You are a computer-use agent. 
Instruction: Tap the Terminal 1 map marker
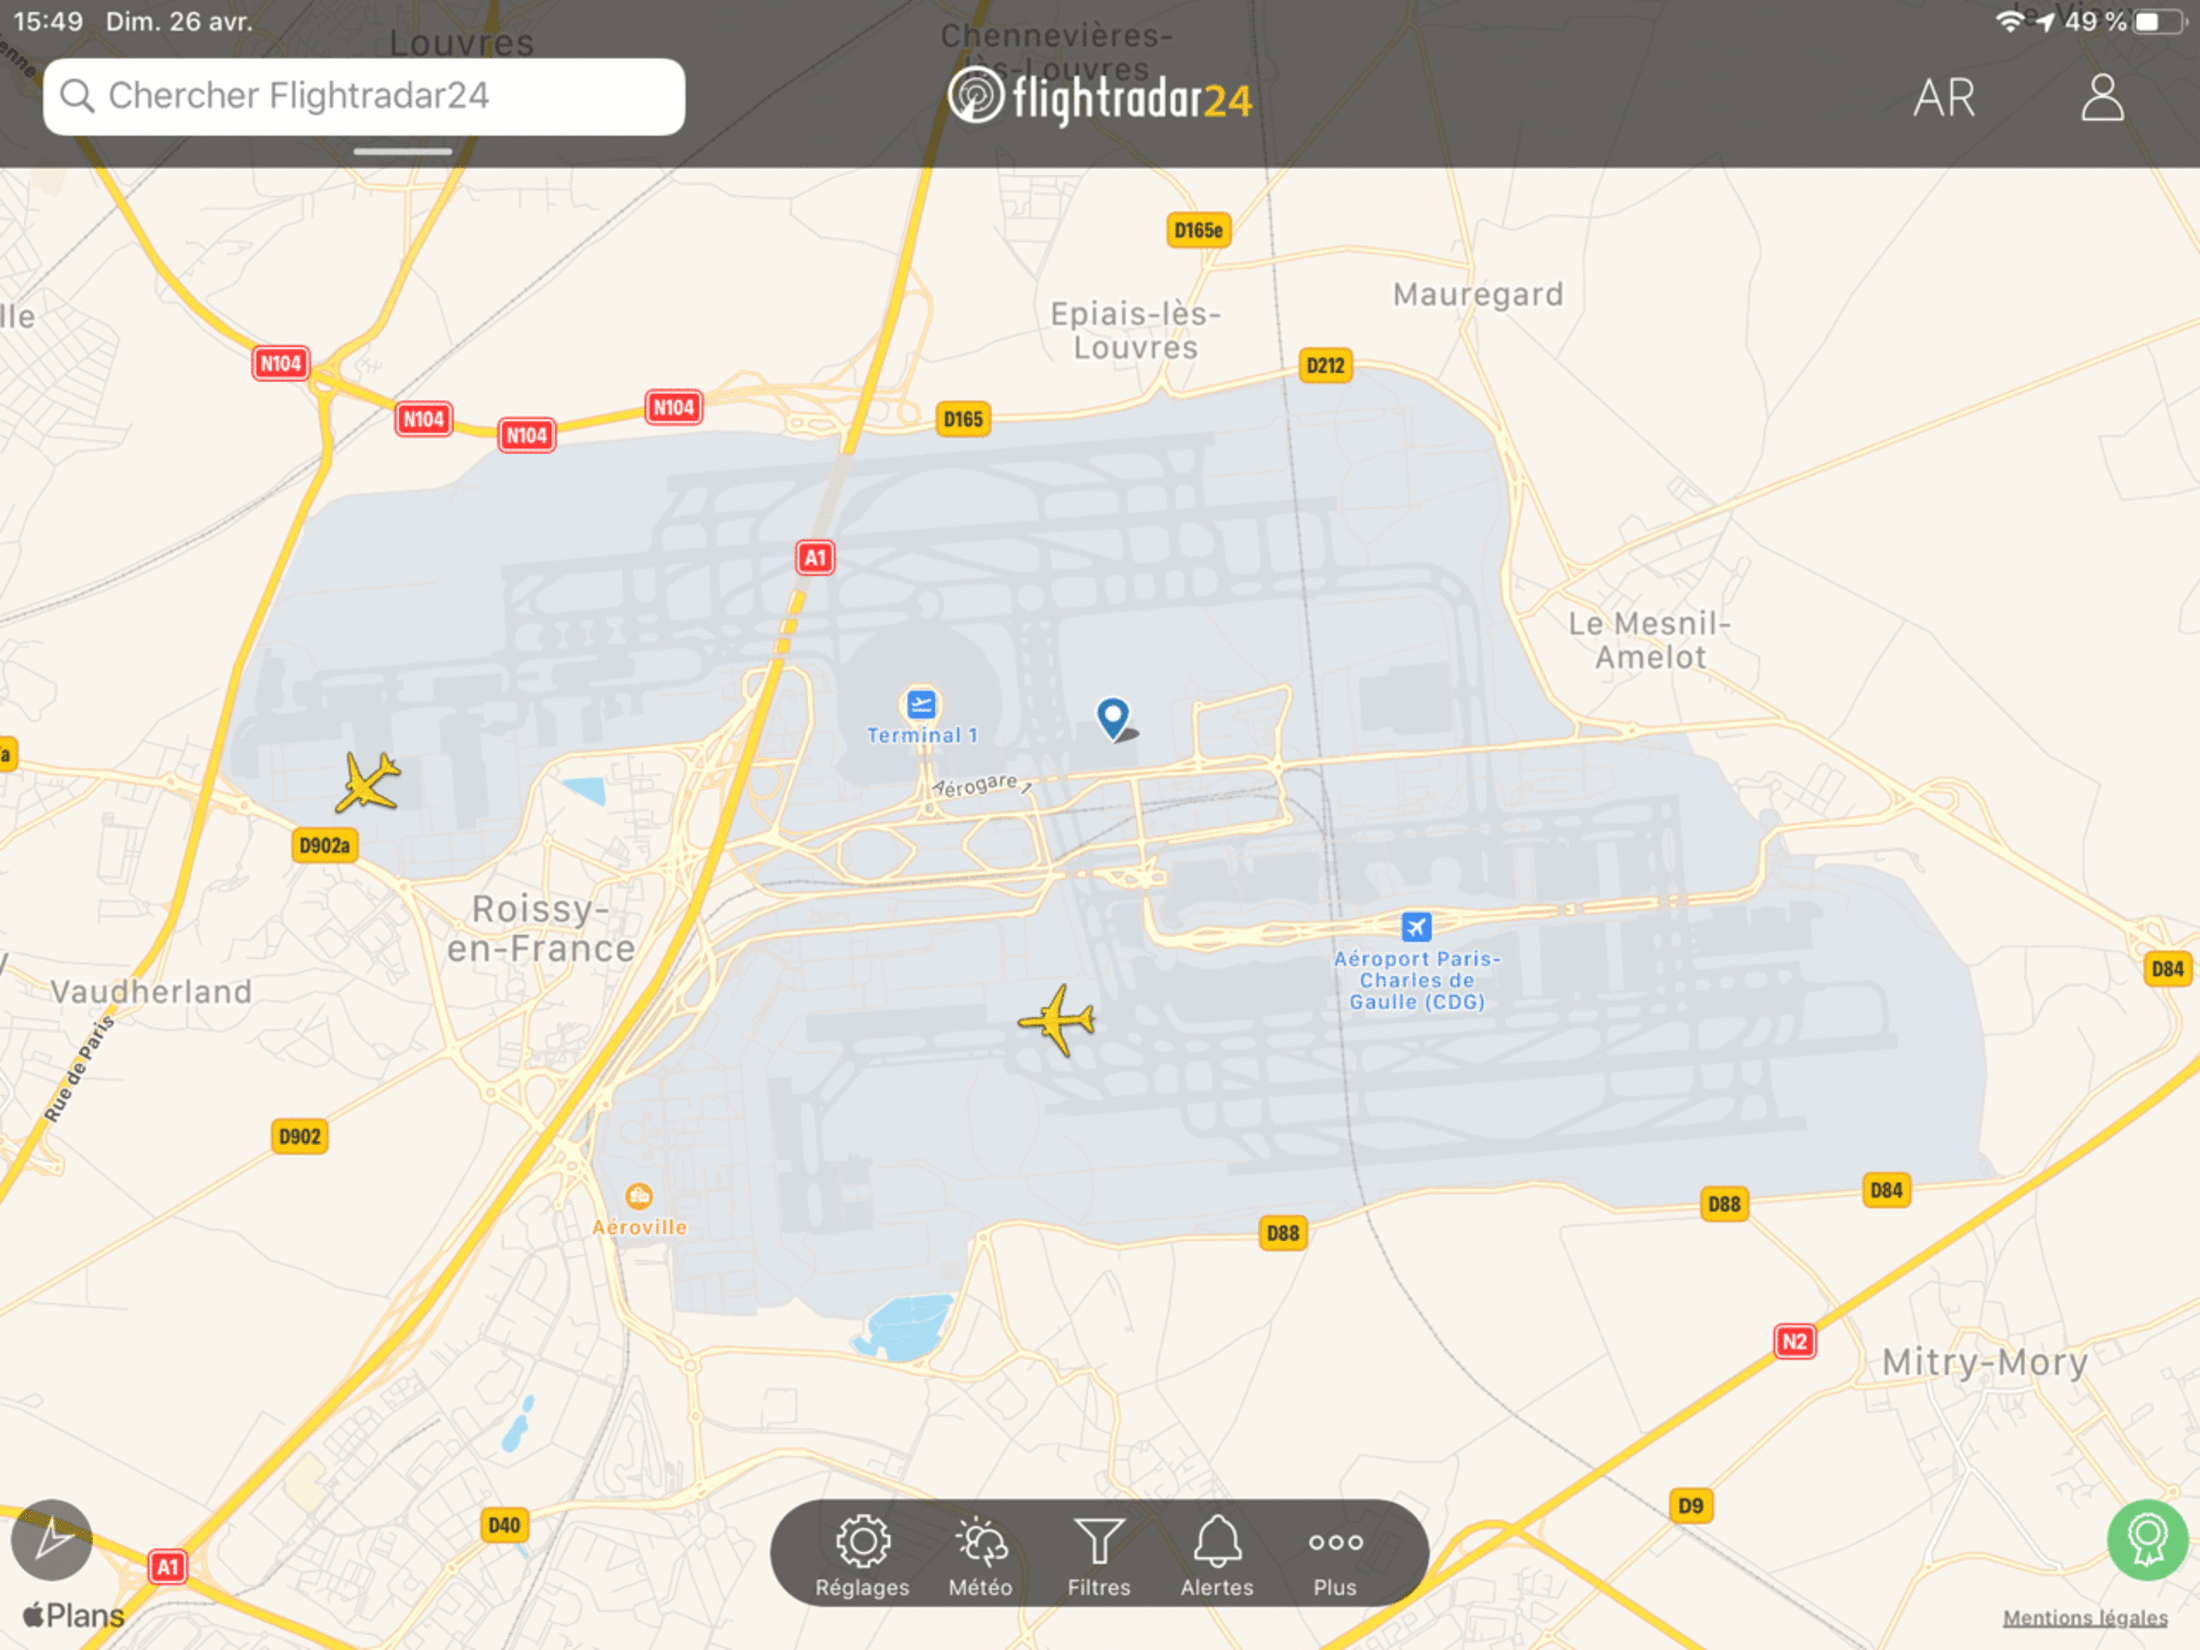pos(921,705)
